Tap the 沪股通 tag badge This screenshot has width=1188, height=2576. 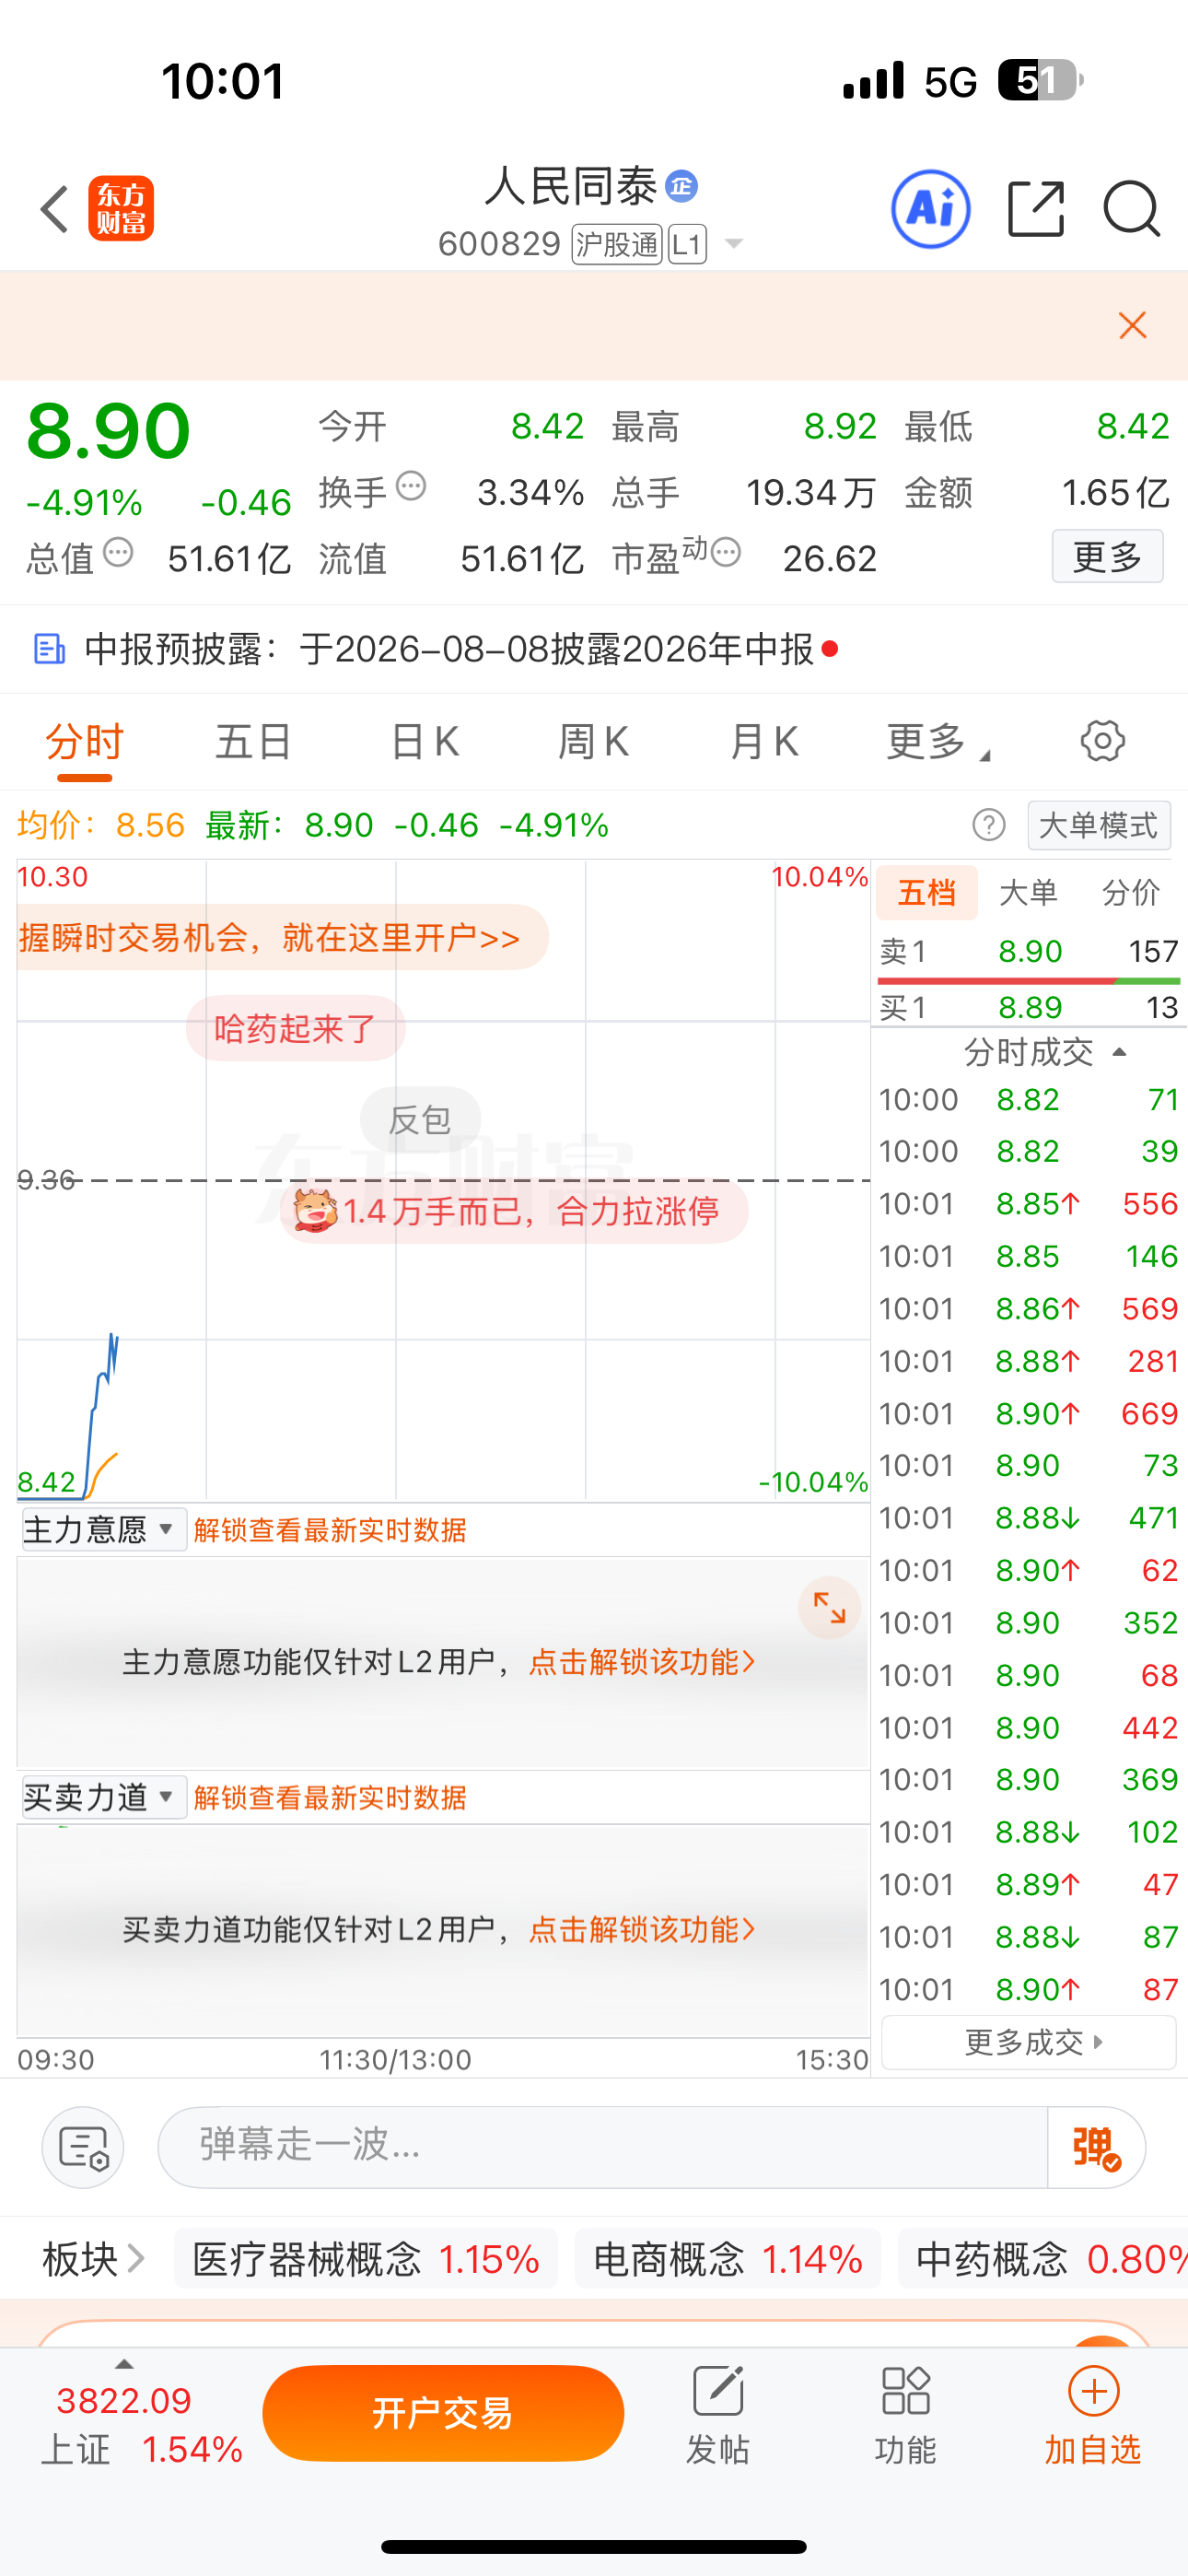(616, 244)
